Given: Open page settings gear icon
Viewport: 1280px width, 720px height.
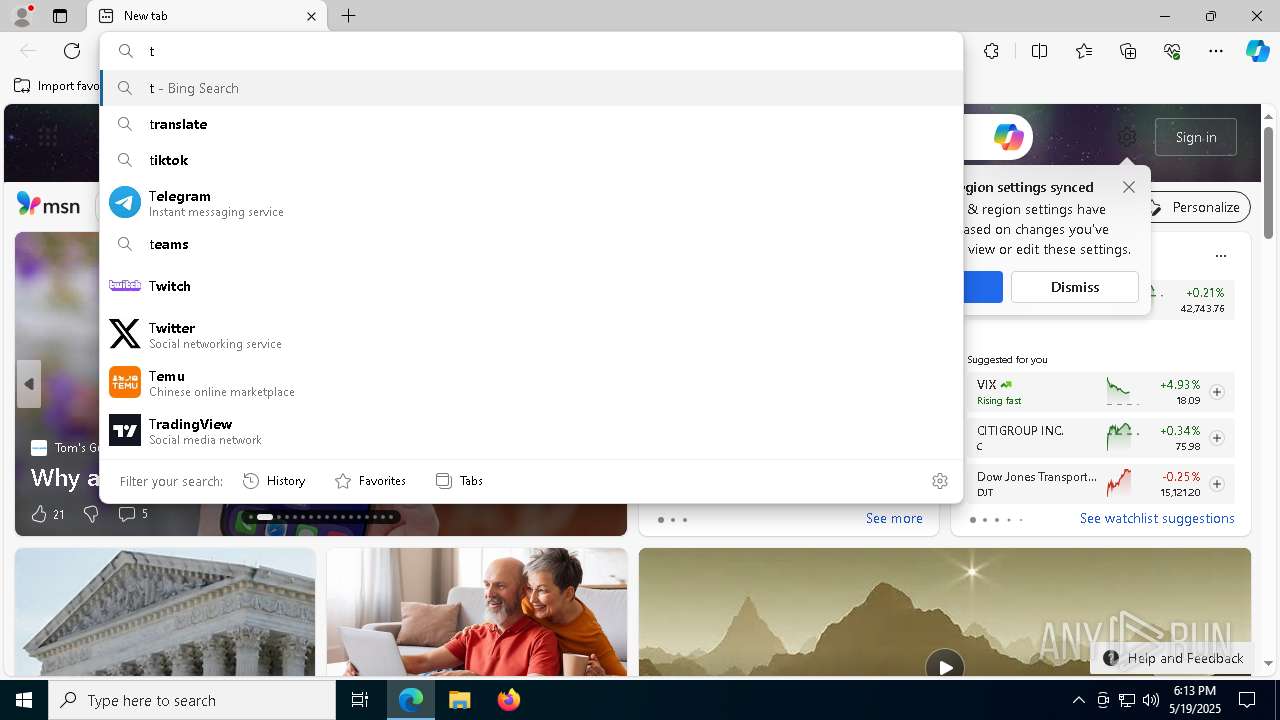Looking at the screenshot, I should pos(1127,137).
